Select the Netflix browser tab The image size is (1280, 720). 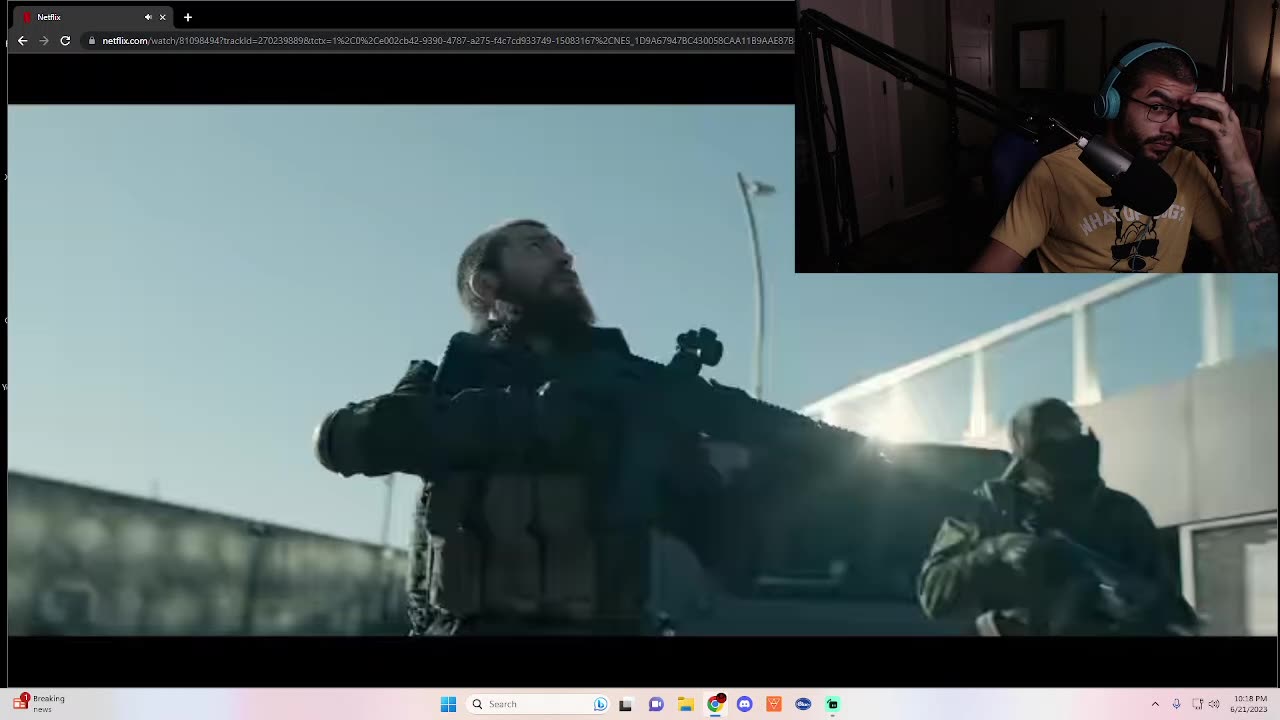(x=90, y=17)
